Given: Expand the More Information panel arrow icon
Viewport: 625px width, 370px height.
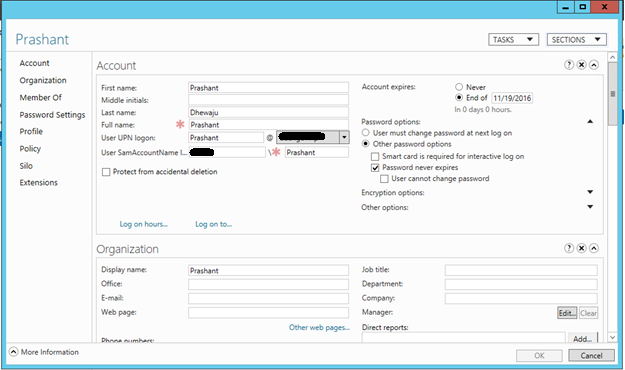Looking at the screenshot, I should [13, 352].
